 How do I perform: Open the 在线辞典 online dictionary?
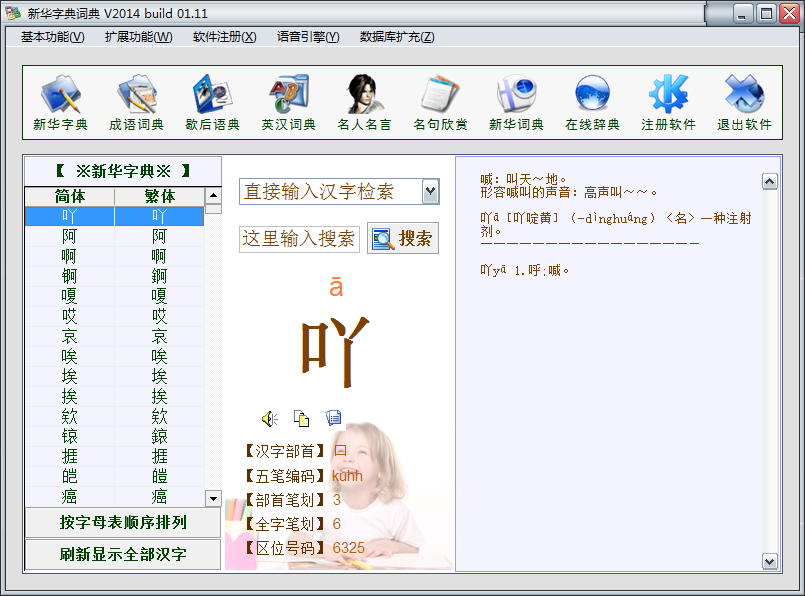click(592, 102)
